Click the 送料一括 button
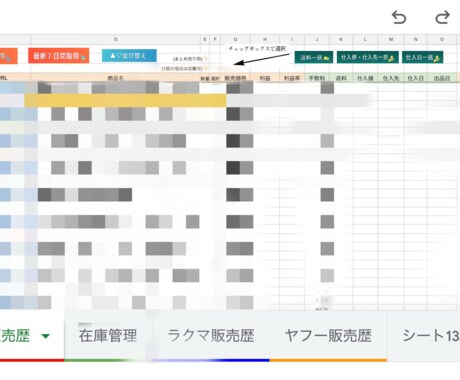 point(314,58)
